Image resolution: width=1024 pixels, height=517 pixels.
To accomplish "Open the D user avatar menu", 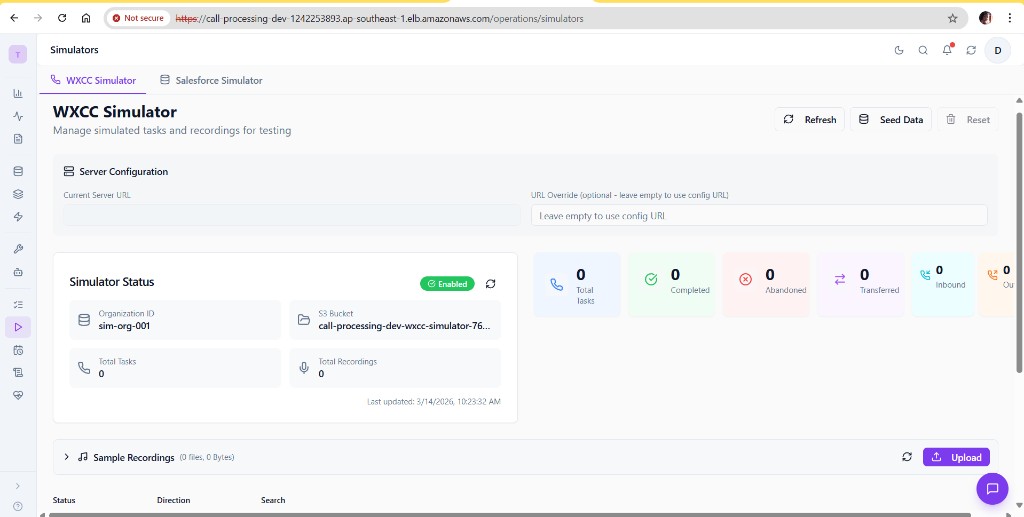I will pyautogui.click(x=997, y=50).
